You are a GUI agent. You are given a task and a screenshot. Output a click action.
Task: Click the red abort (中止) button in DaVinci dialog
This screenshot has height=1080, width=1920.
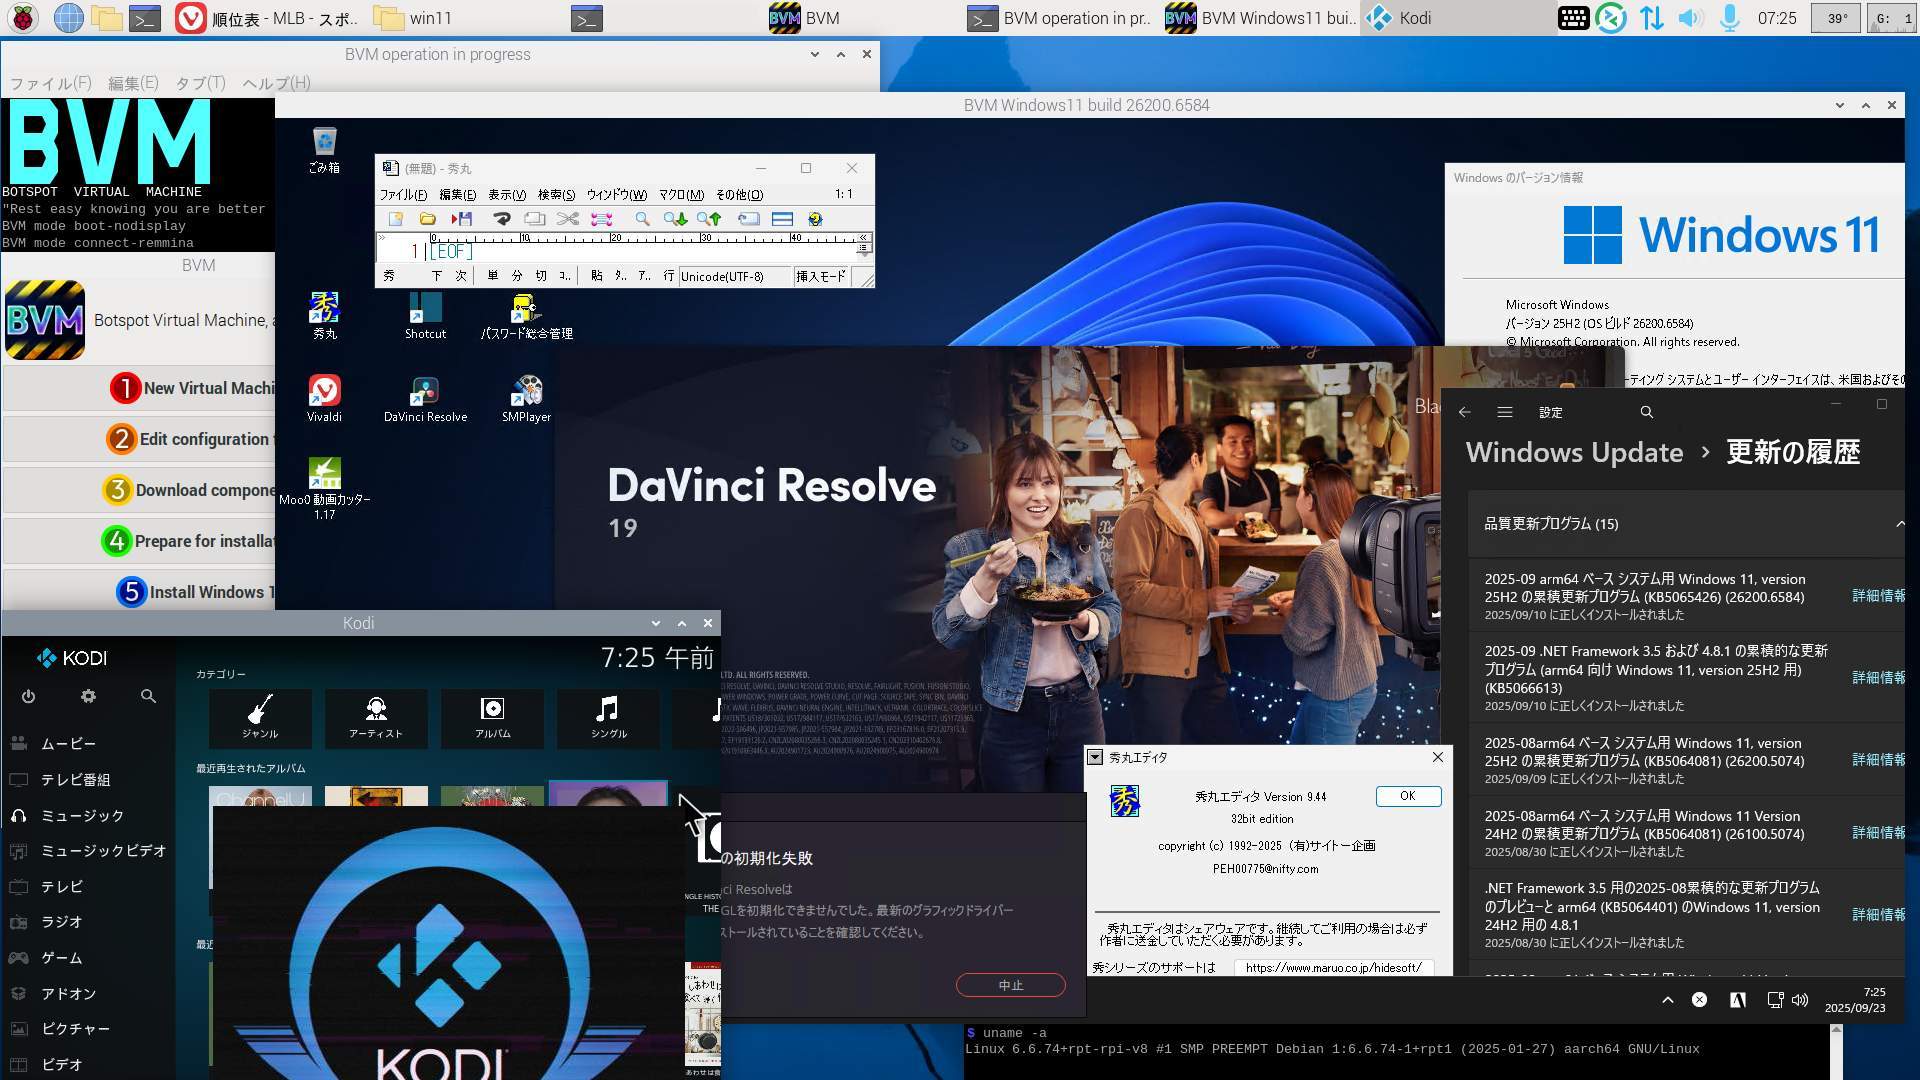tap(1010, 985)
